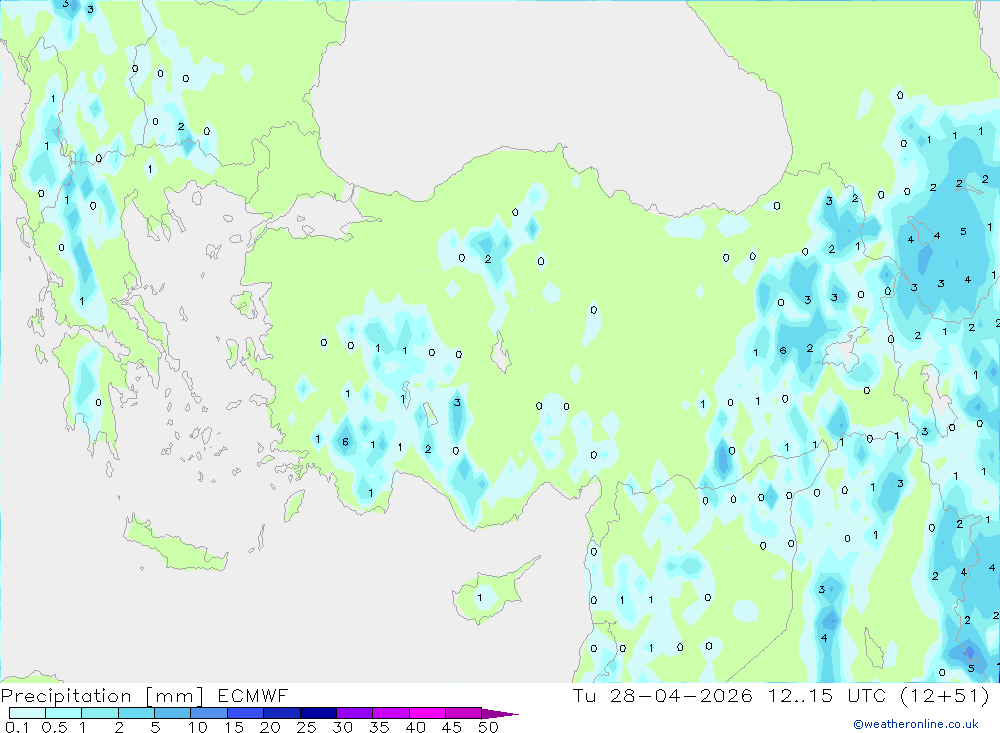Click the above-50 mm arrow tip of legend
The width and height of the screenshot is (1000, 733).
coord(501,714)
